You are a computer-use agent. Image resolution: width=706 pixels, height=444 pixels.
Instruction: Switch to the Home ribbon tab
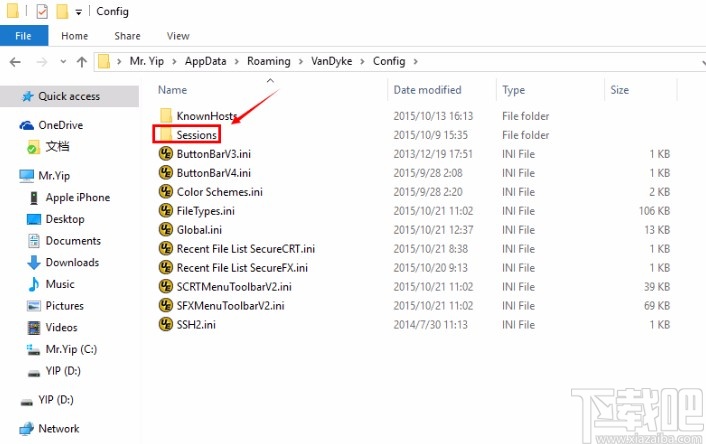click(75, 36)
